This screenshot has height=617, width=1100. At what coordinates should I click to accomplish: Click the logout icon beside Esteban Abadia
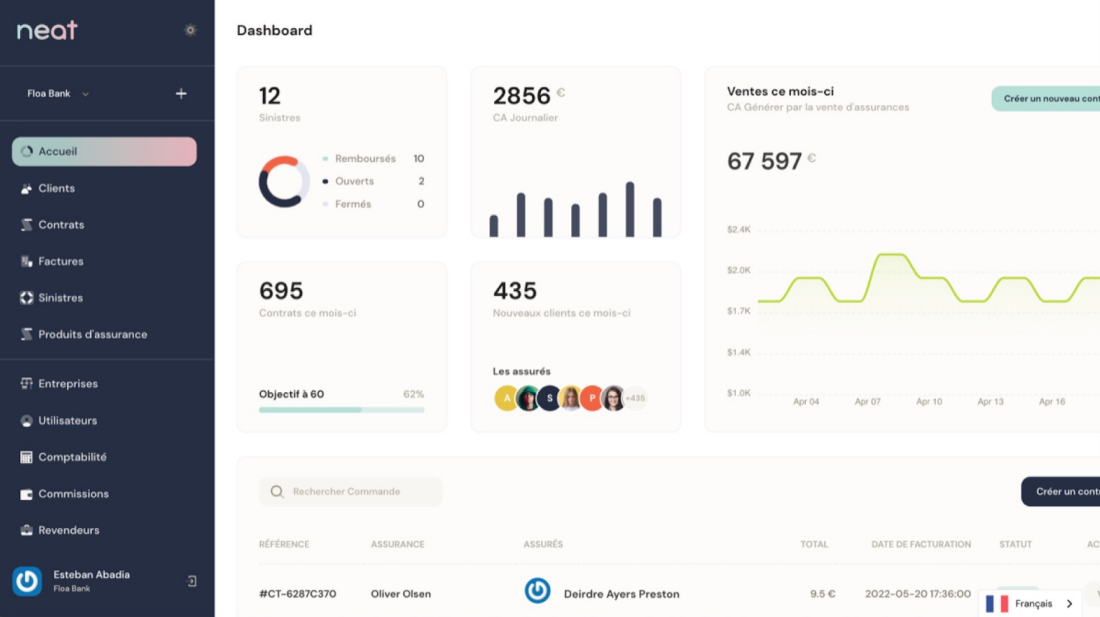click(192, 581)
